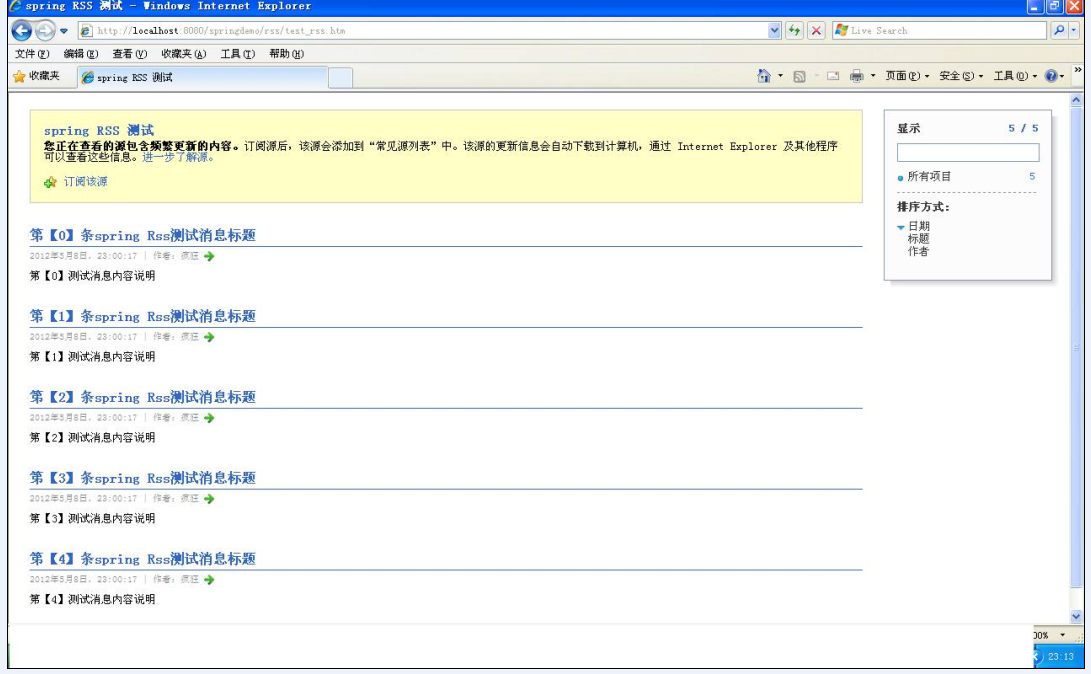Click the Forward navigation arrow
1091x674 pixels.
coord(45,31)
